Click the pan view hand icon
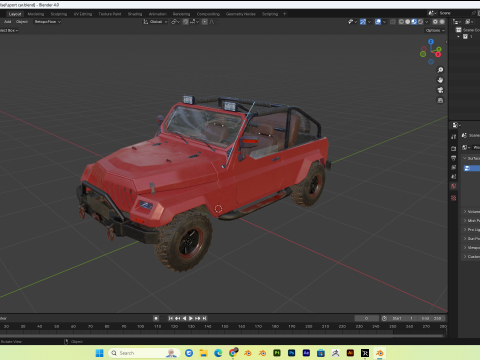480x360 pixels. tap(440, 80)
